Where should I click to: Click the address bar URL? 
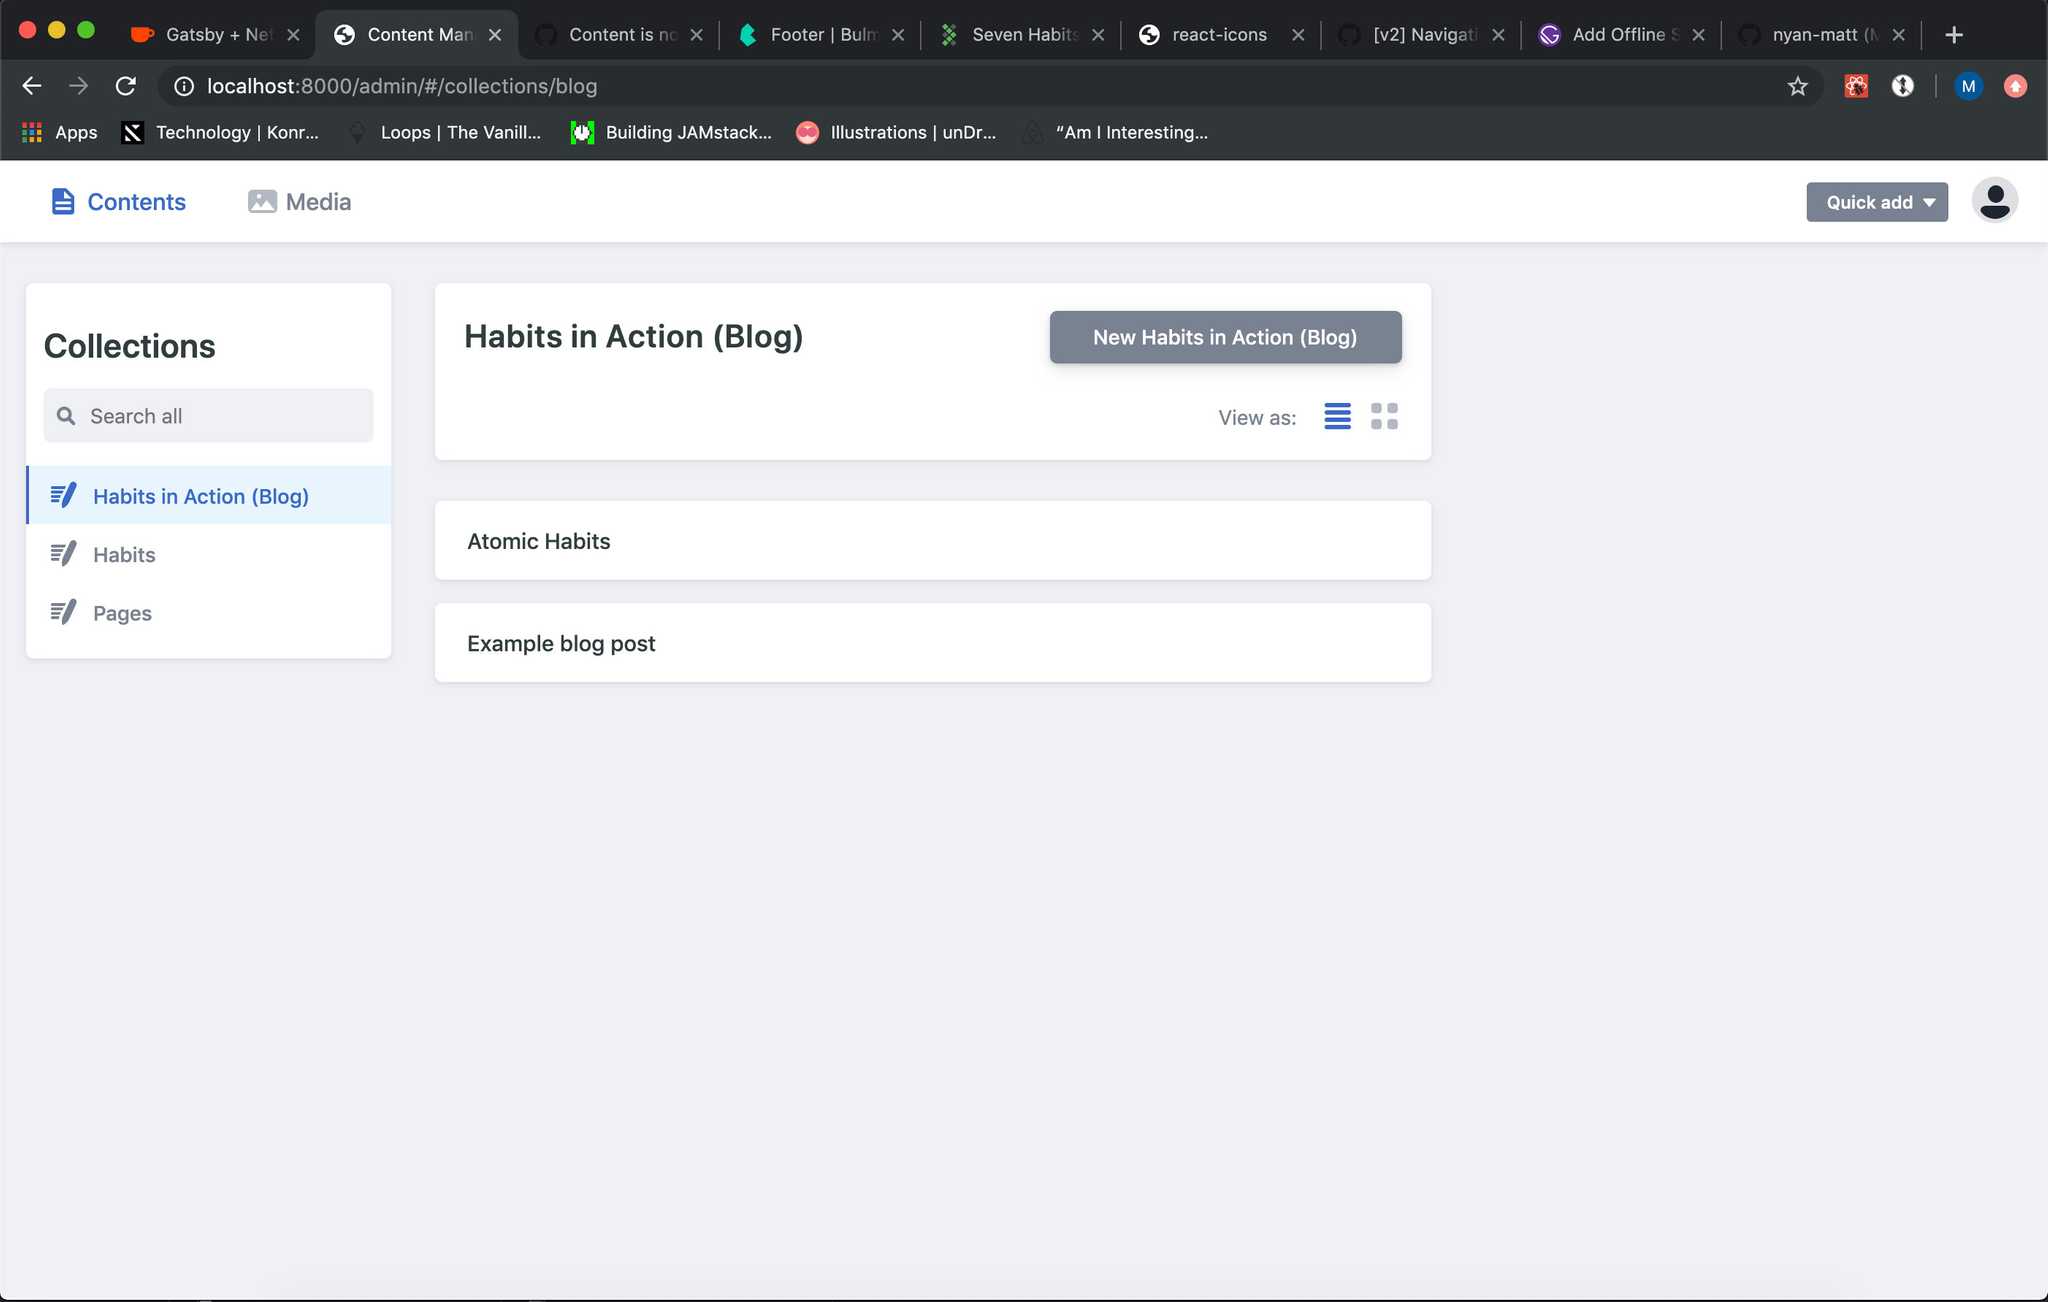[402, 87]
